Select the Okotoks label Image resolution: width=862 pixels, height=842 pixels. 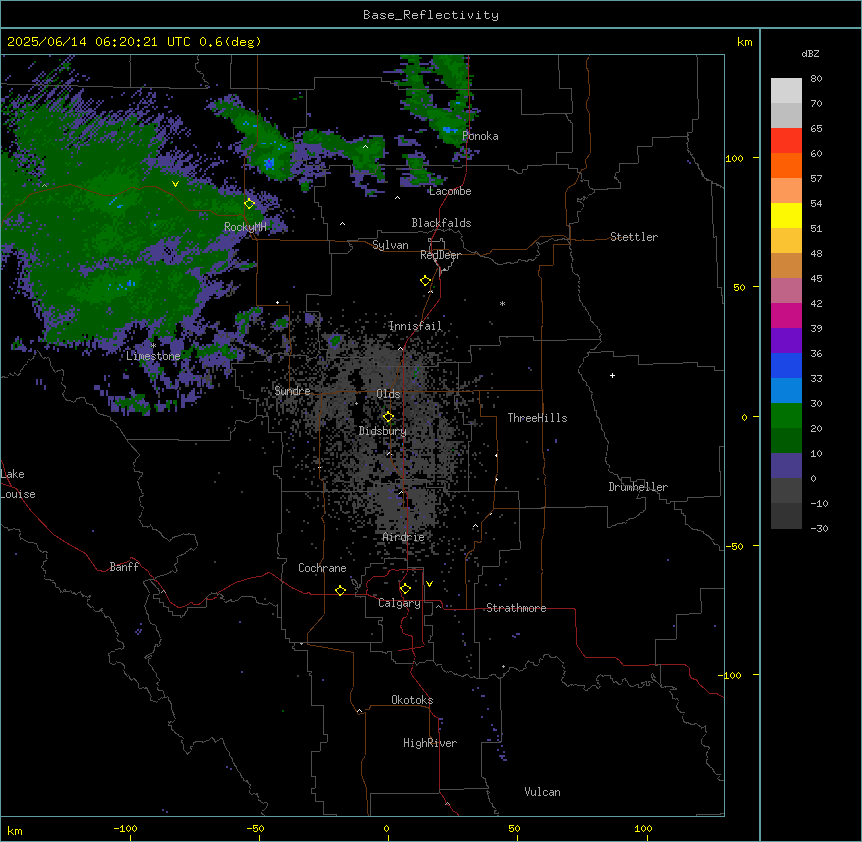tap(412, 700)
